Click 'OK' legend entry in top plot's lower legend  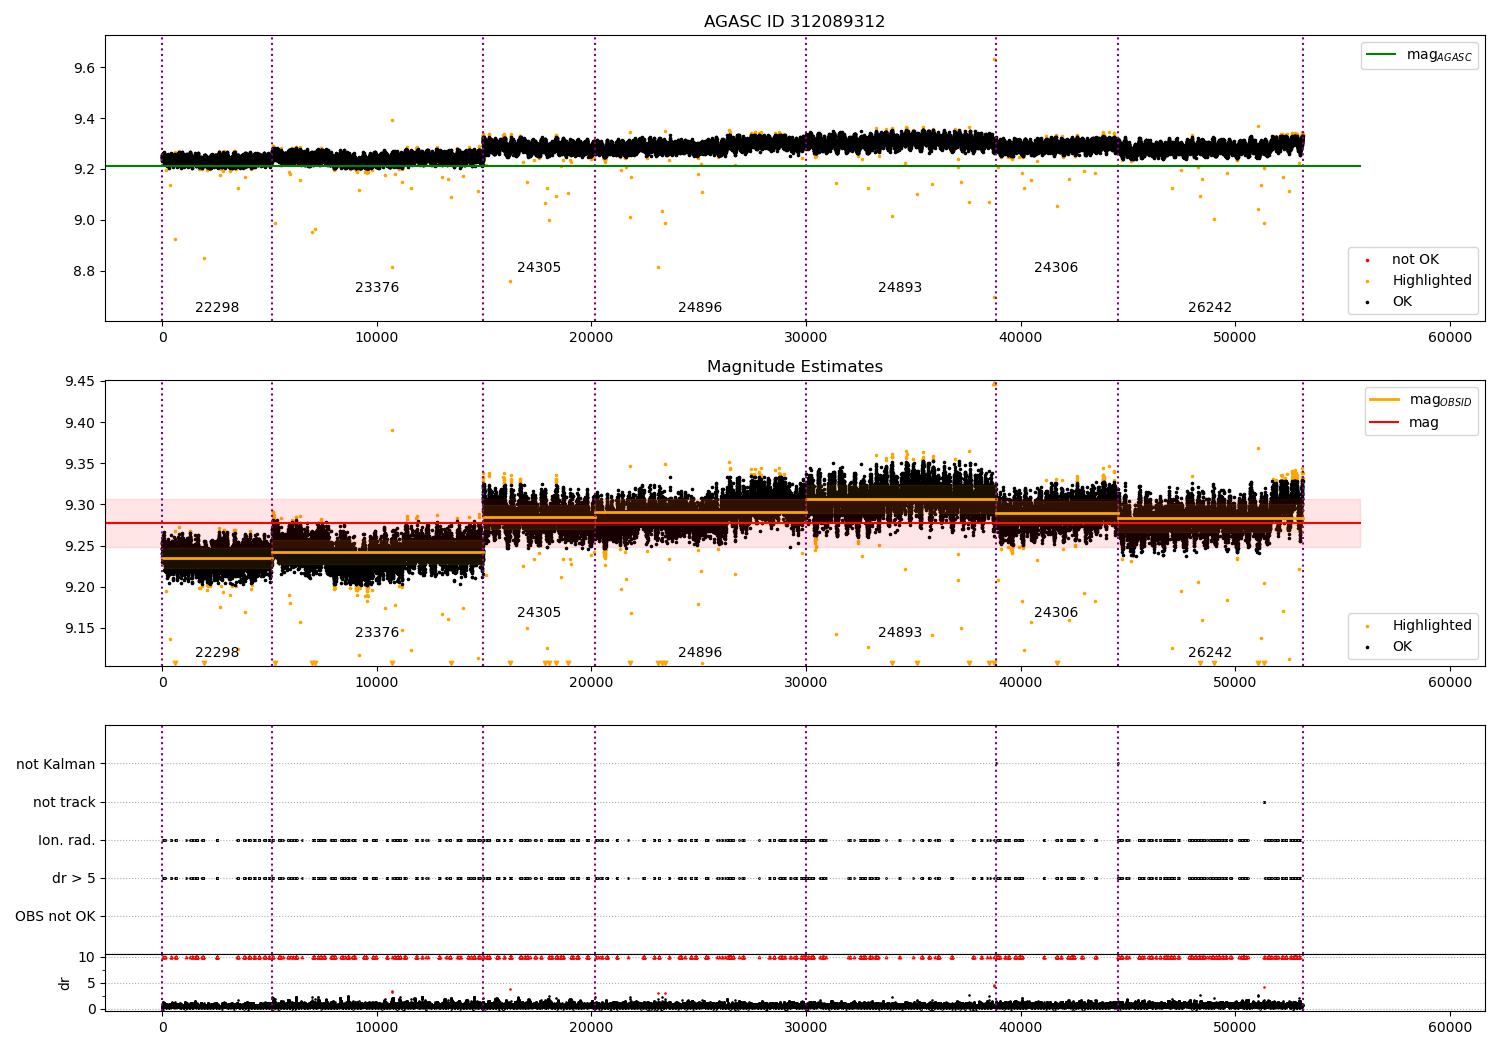[1402, 302]
